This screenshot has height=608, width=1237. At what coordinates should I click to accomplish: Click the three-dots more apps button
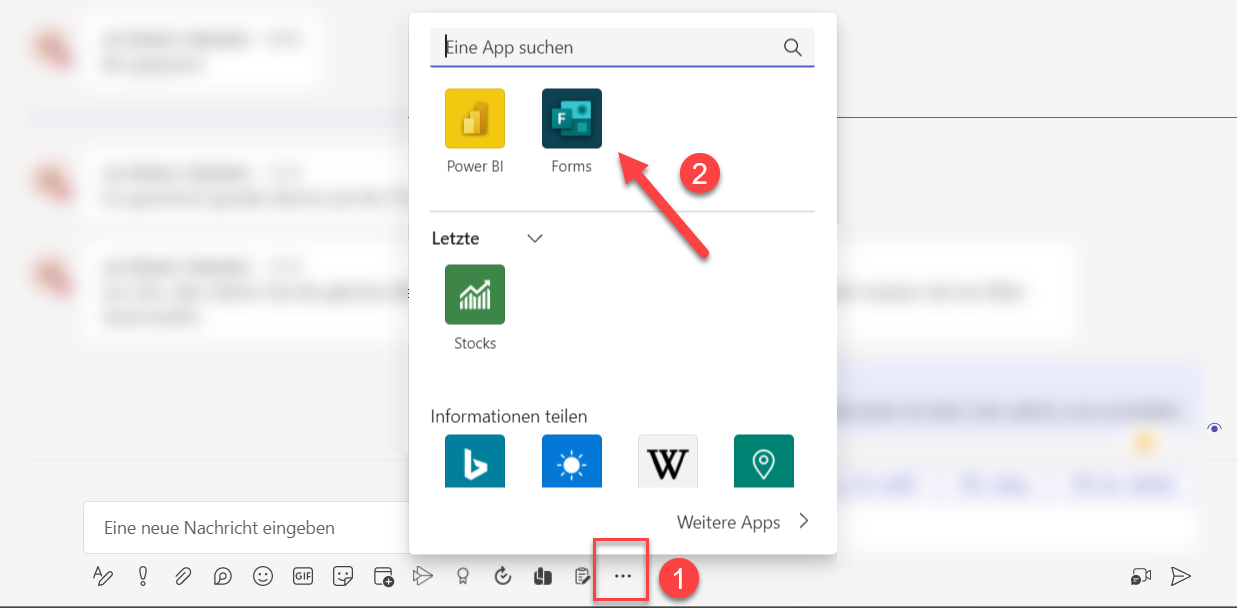point(622,576)
